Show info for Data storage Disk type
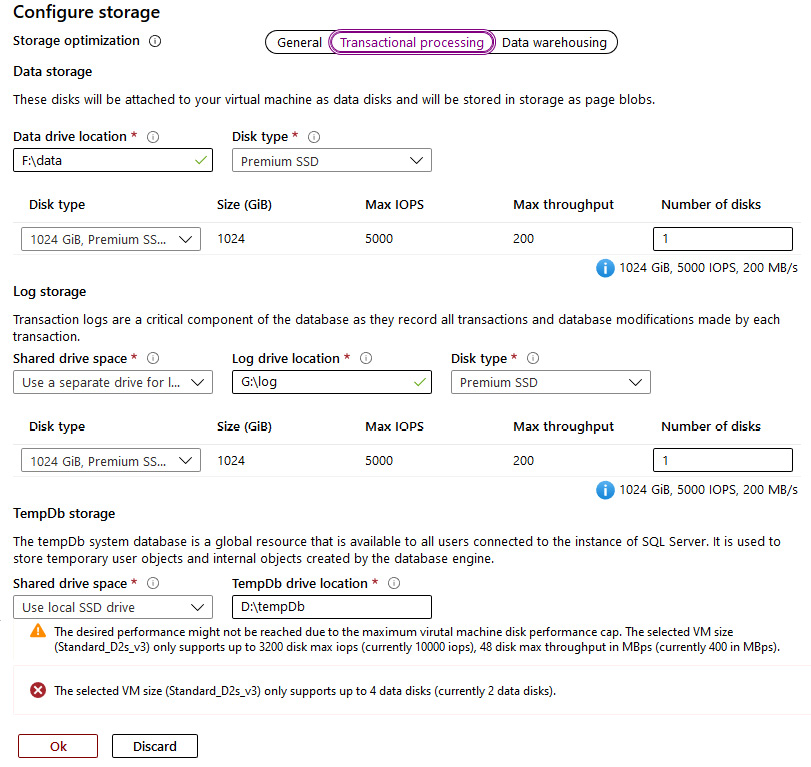 [314, 137]
